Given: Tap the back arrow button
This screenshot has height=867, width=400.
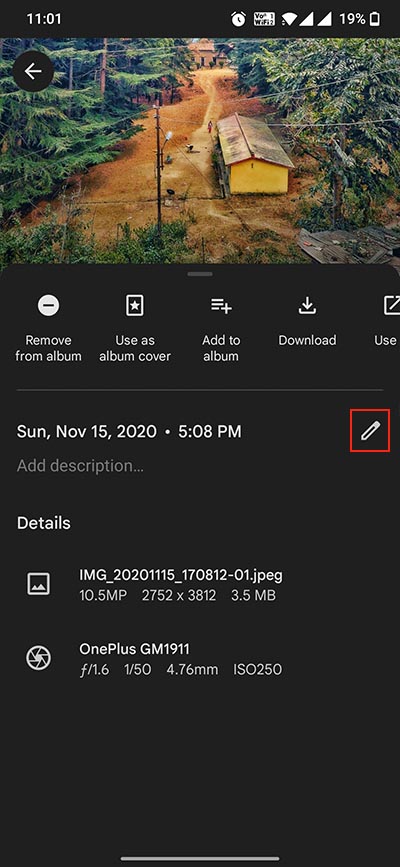Looking at the screenshot, I should pos(33,71).
